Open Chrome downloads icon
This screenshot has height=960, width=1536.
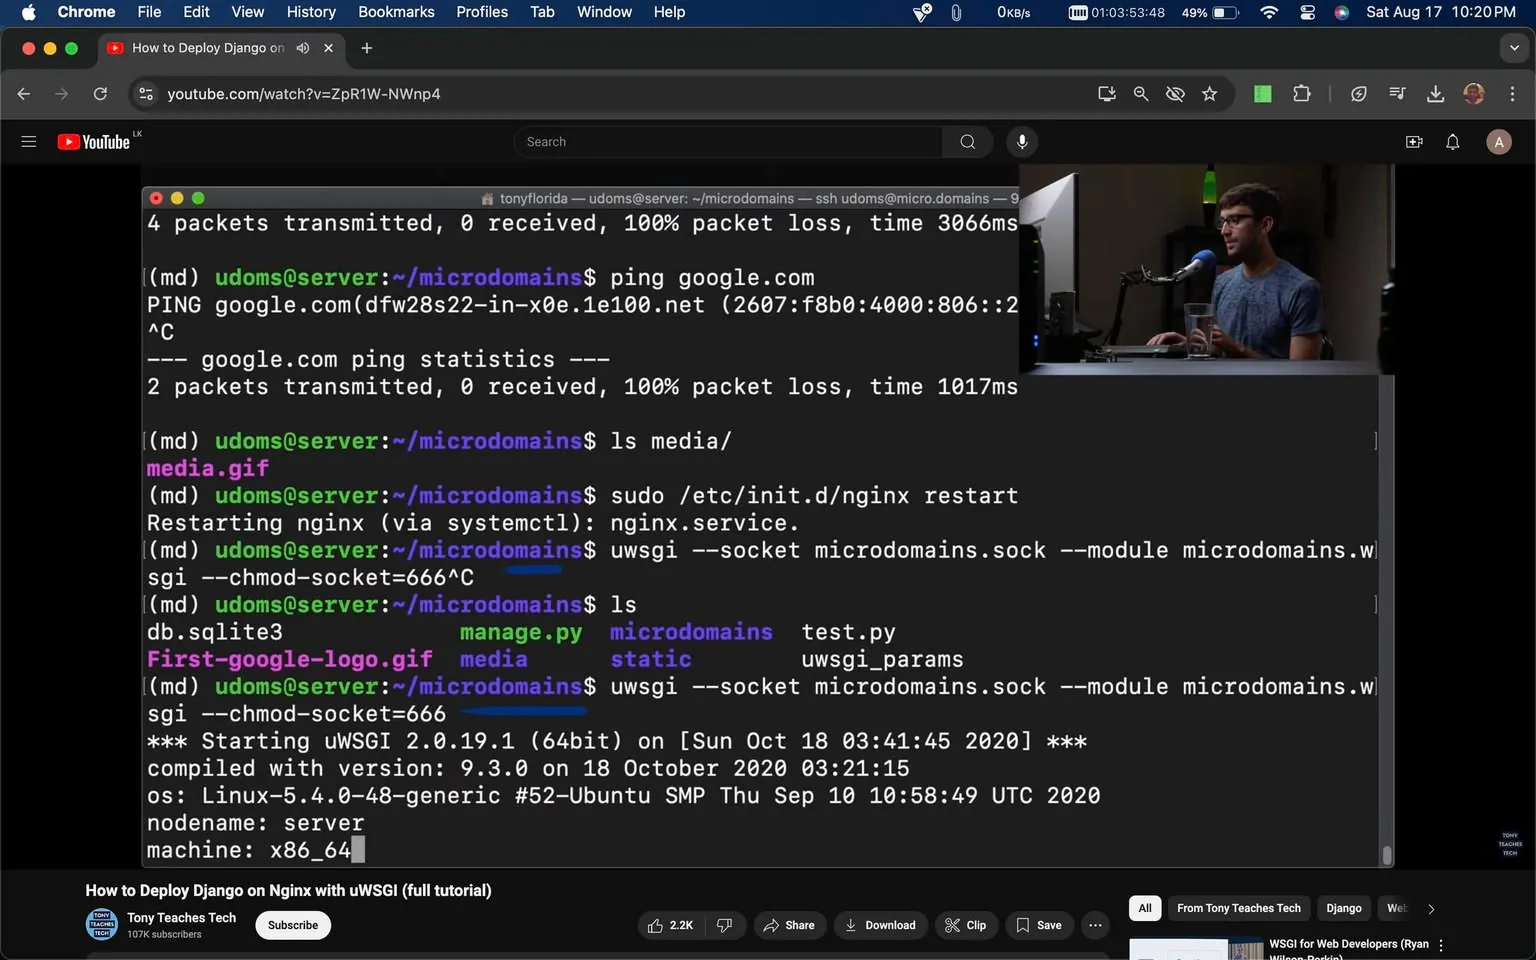click(x=1435, y=94)
